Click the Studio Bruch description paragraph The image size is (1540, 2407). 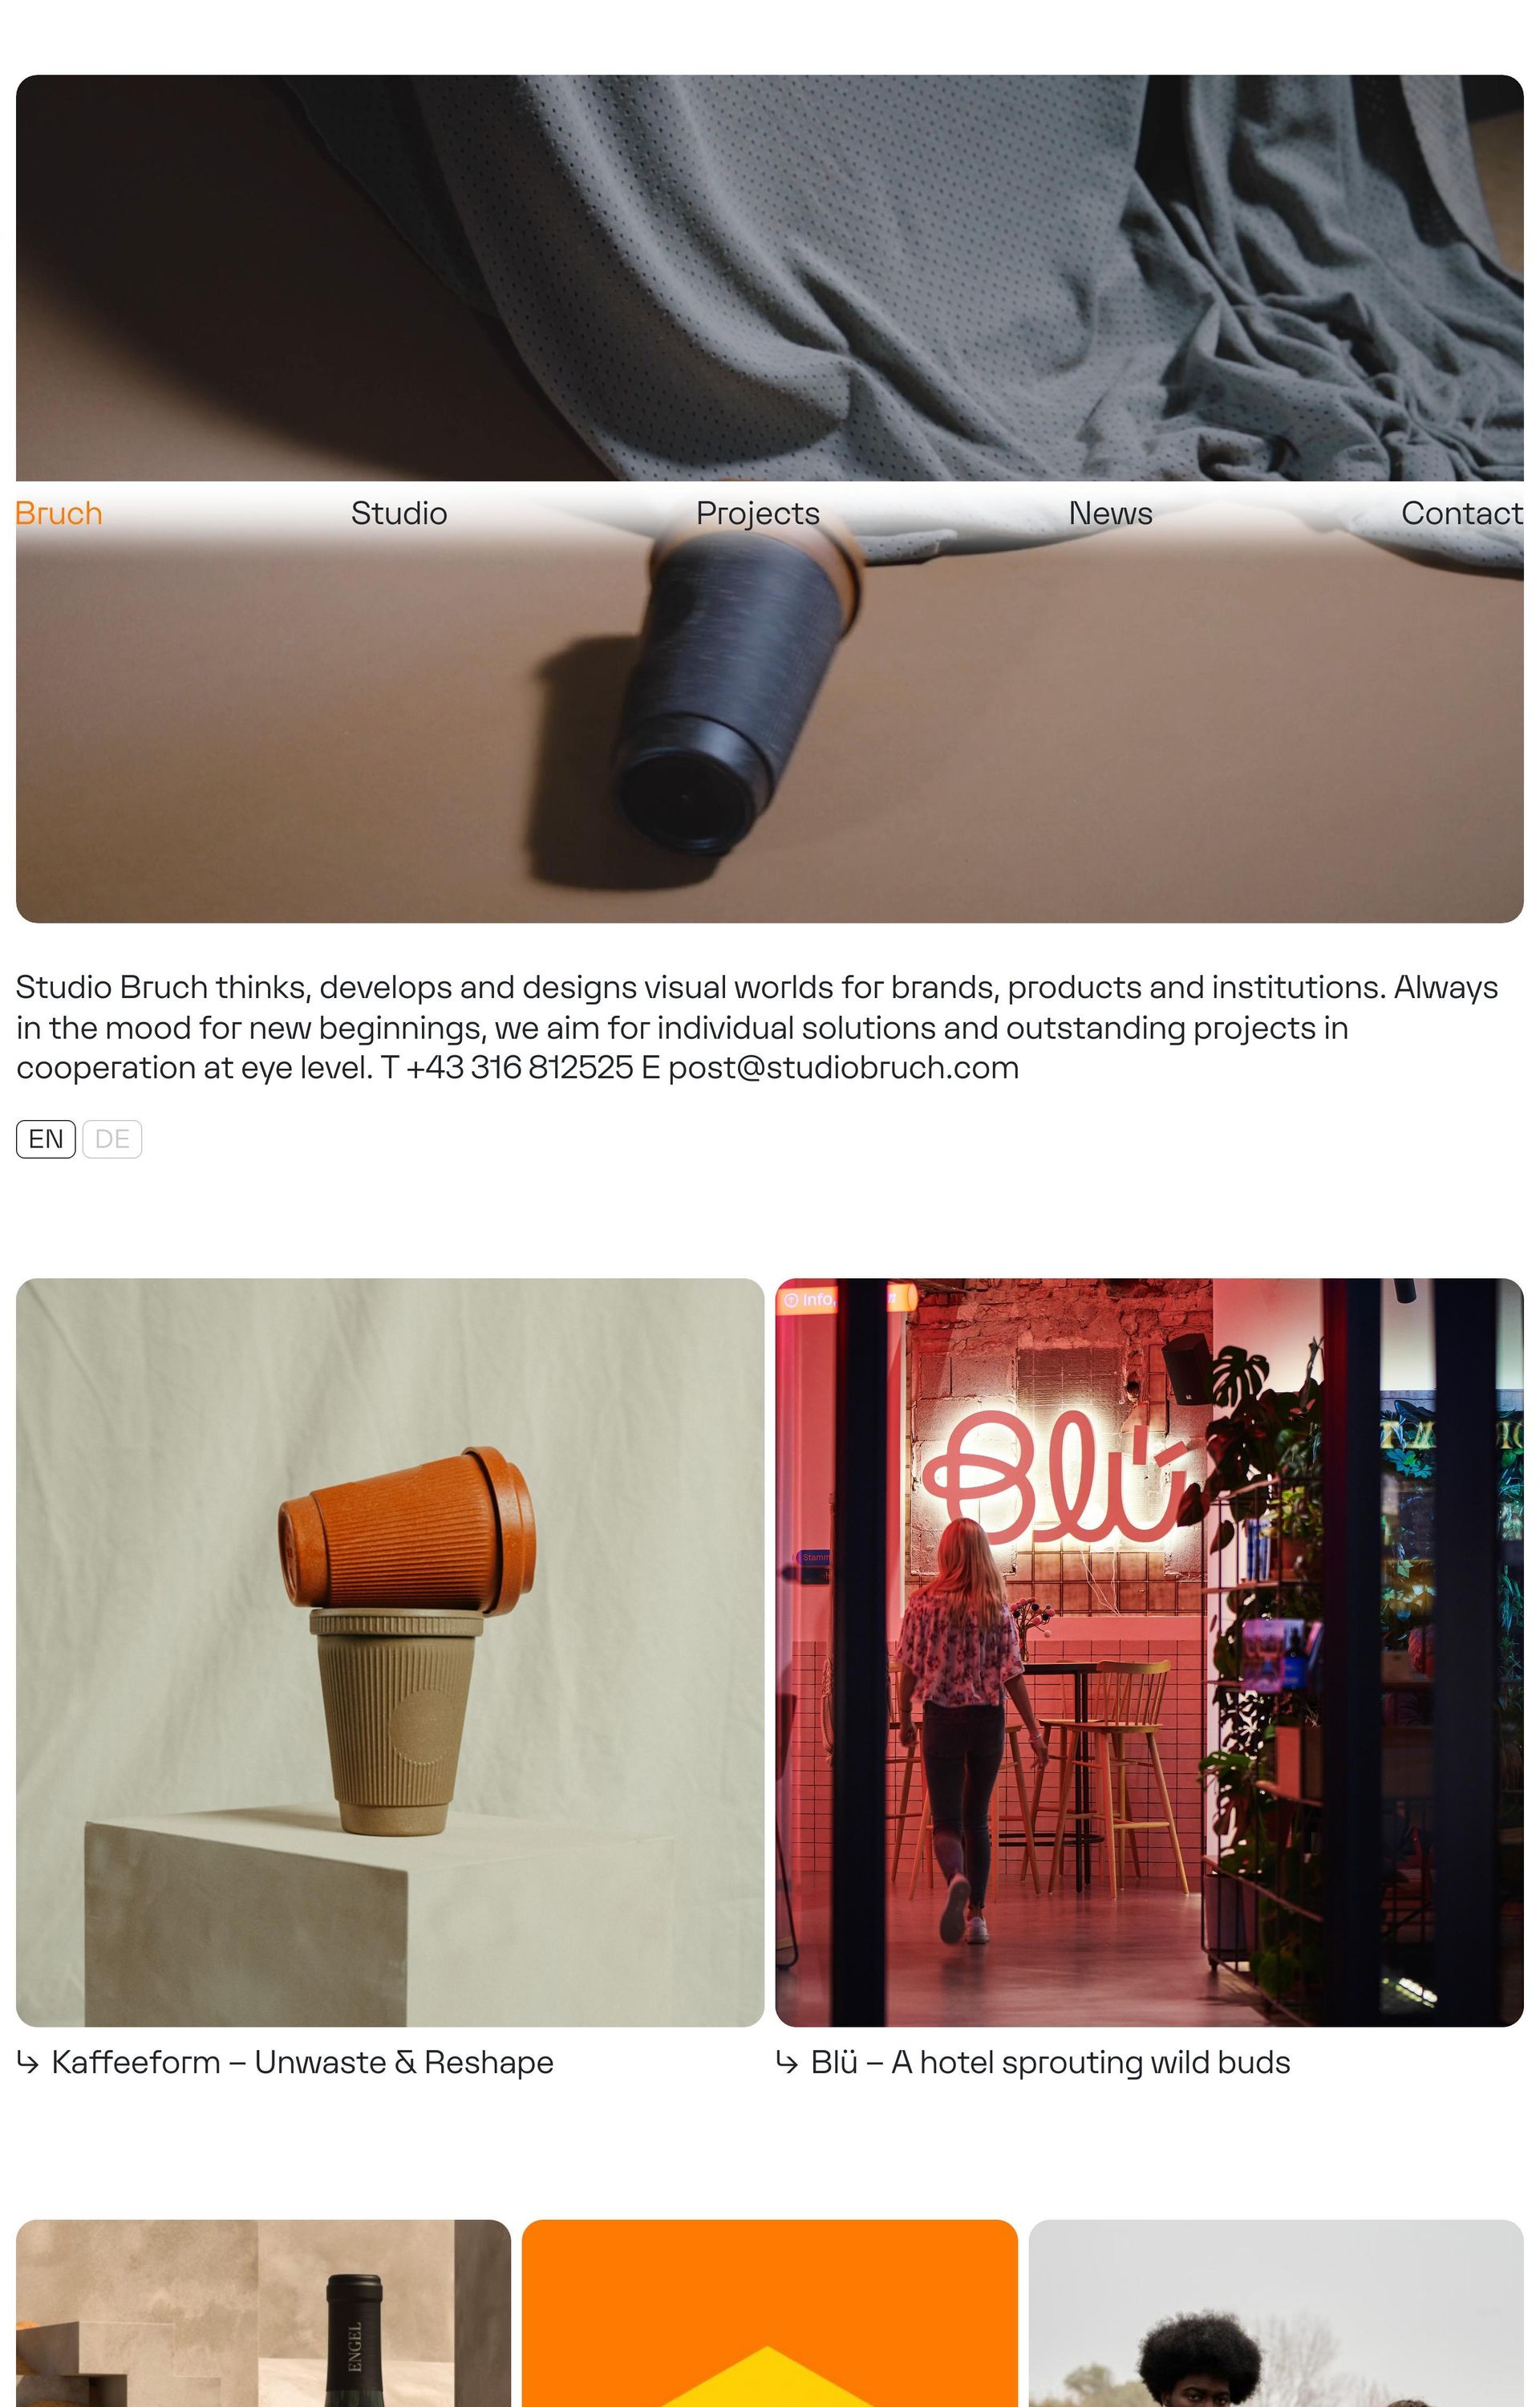757,1027
